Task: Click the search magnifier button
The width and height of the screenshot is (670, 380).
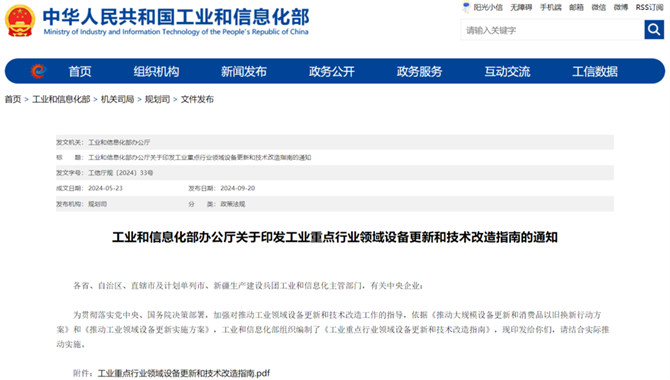Action: 654,29
